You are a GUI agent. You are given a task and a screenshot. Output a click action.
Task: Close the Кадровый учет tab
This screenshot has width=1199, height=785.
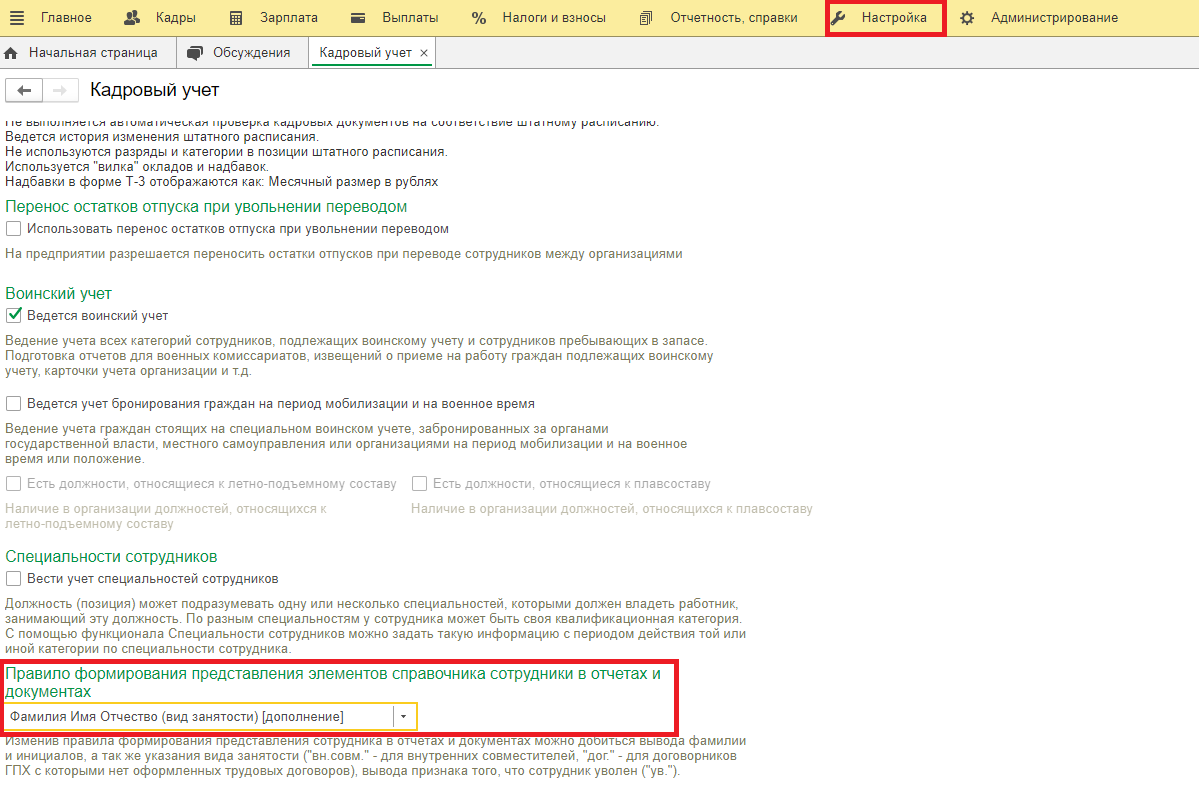click(x=424, y=53)
